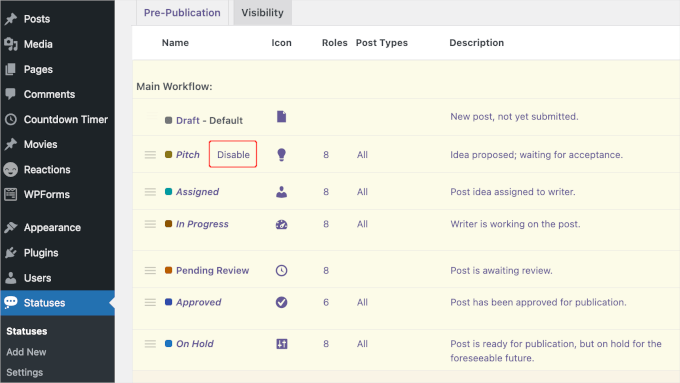Click the Statuses speech bubble icon
This screenshot has height=383, width=680.
click(11, 302)
